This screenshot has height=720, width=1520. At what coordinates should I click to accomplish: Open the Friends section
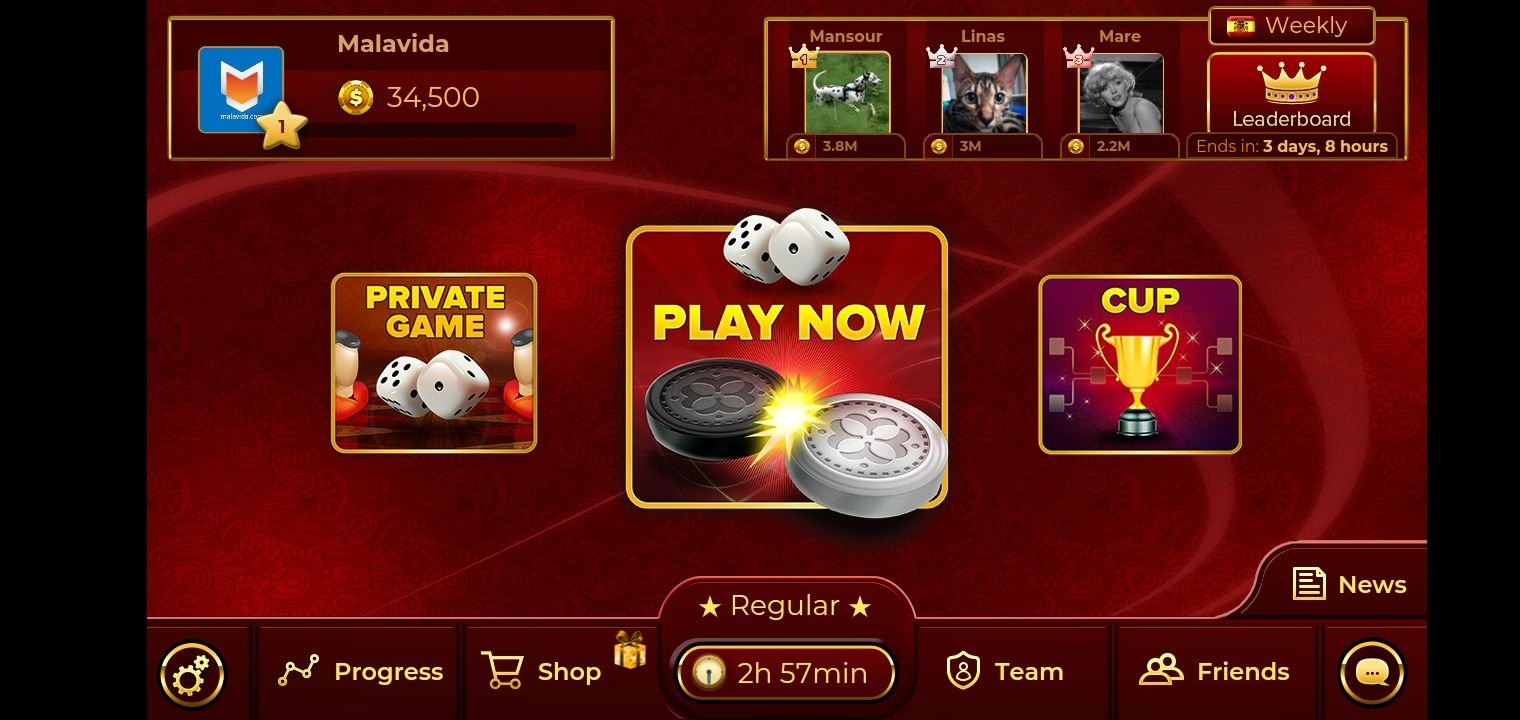click(1215, 672)
